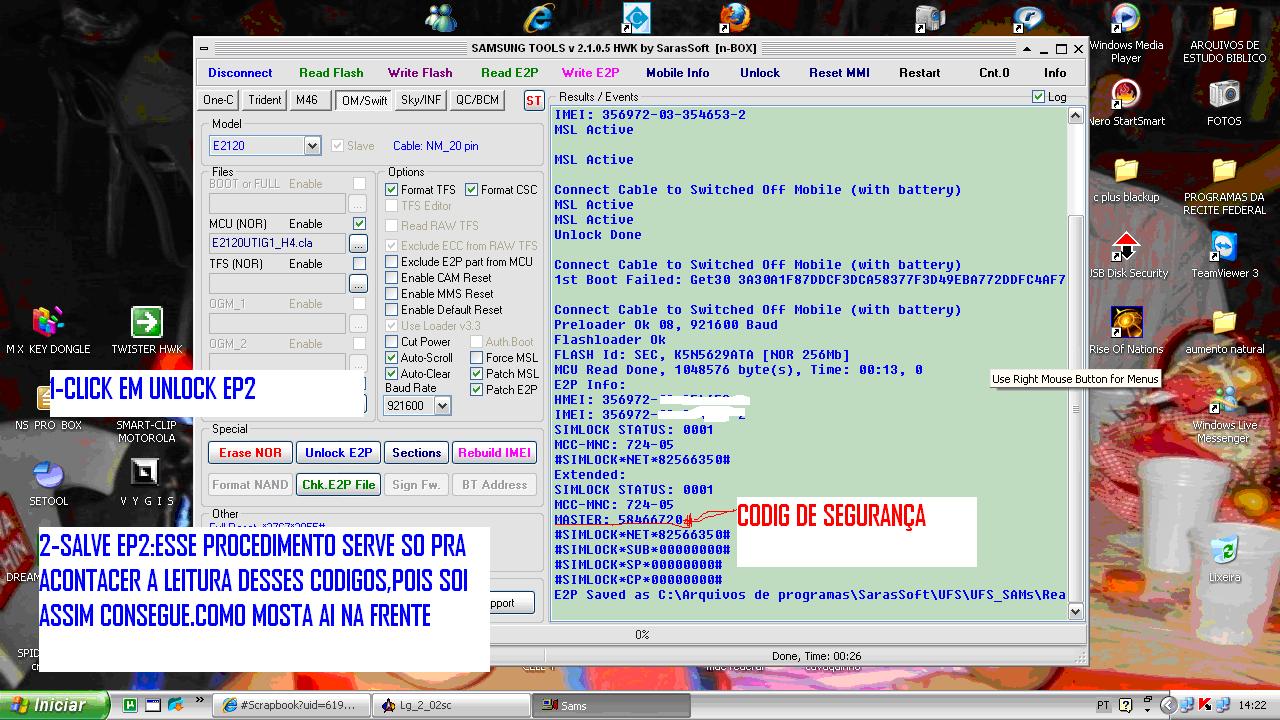Expand the Model dropdown showing E2120
The image size is (1280, 720).
click(x=312, y=146)
